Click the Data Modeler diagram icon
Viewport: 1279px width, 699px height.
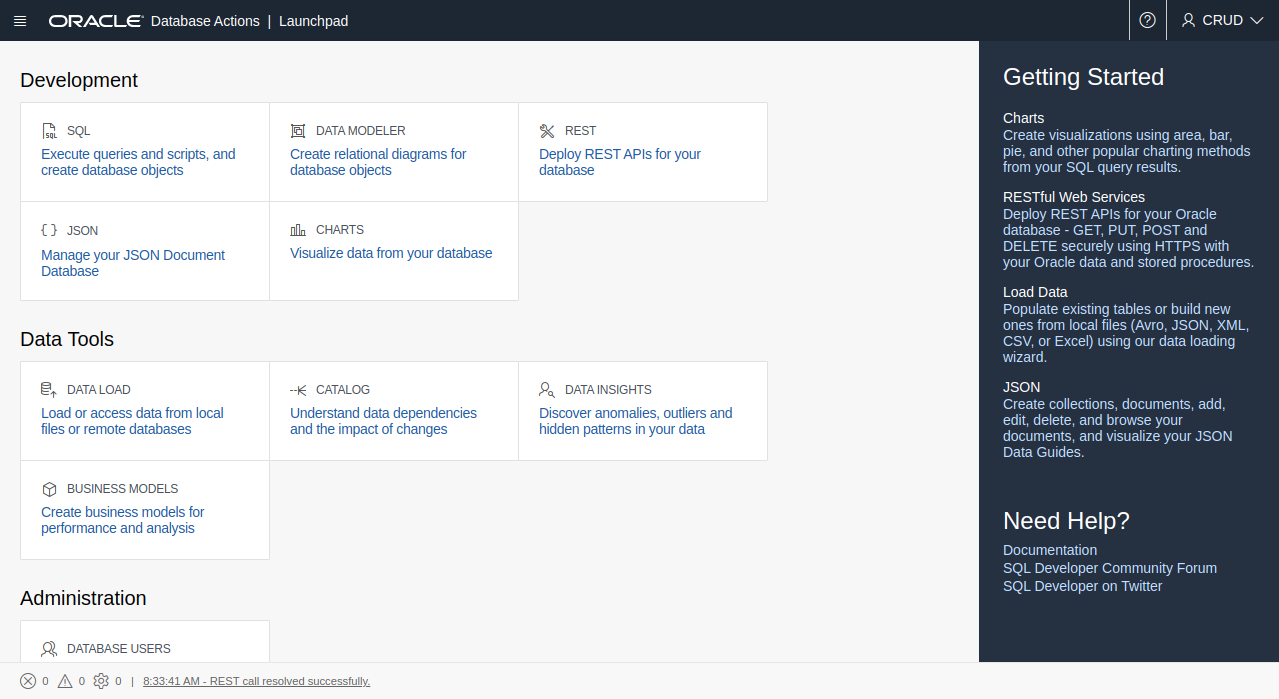(x=298, y=131)
